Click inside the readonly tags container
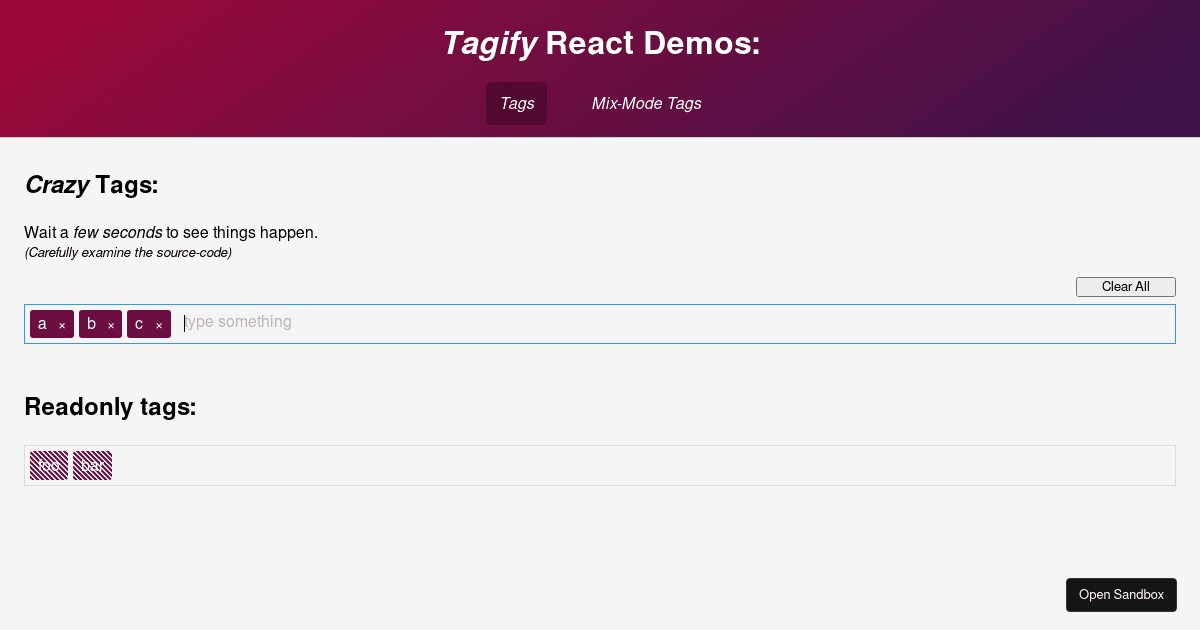Screen dimensions: 1200x630 tap(600, 465)
